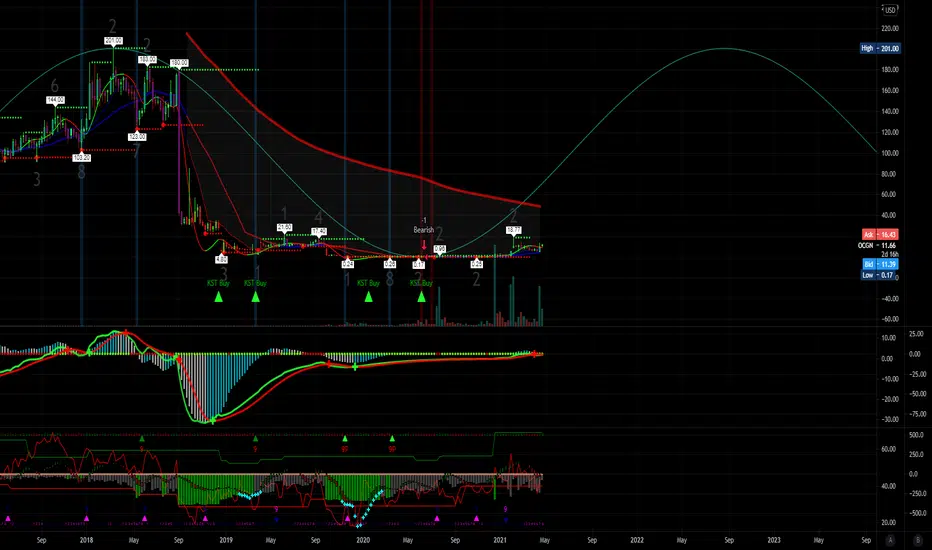Click the 100.00 price axis tick
This screenshot has height=550, width=932.
(x=890, y=153)
